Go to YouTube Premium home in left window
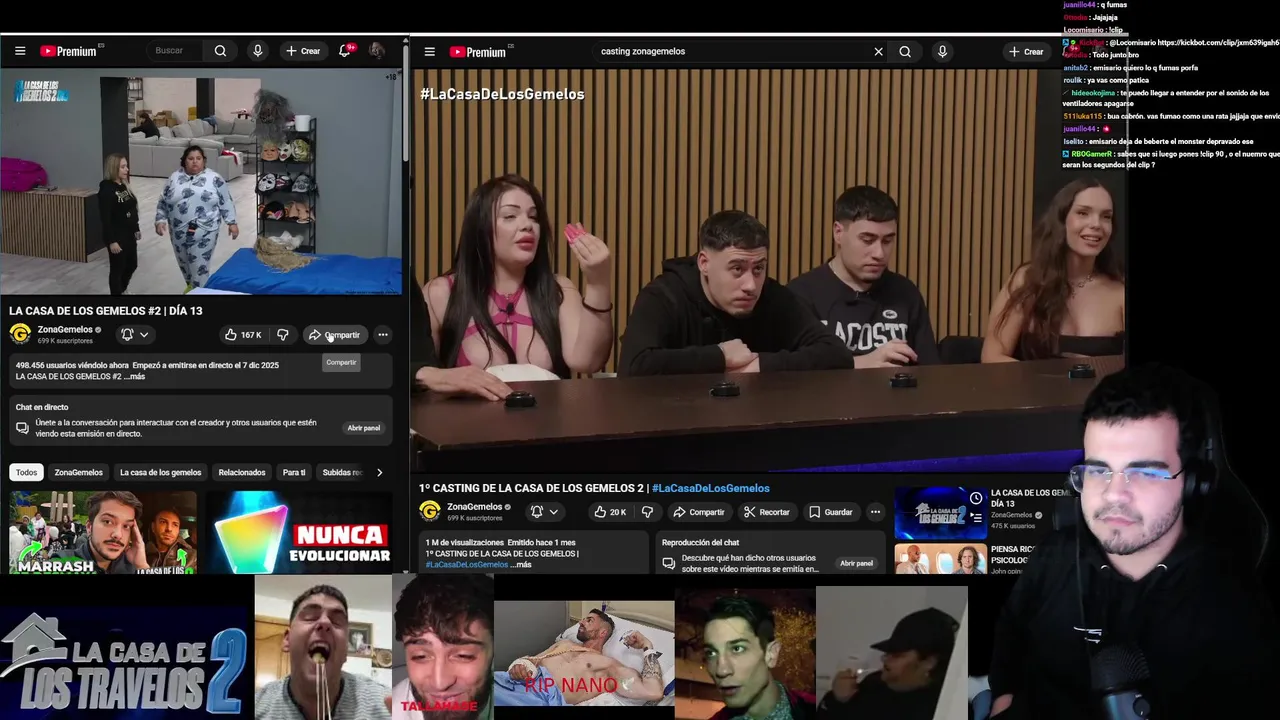Screen dimensions: 1280x720 click(70, 51)
